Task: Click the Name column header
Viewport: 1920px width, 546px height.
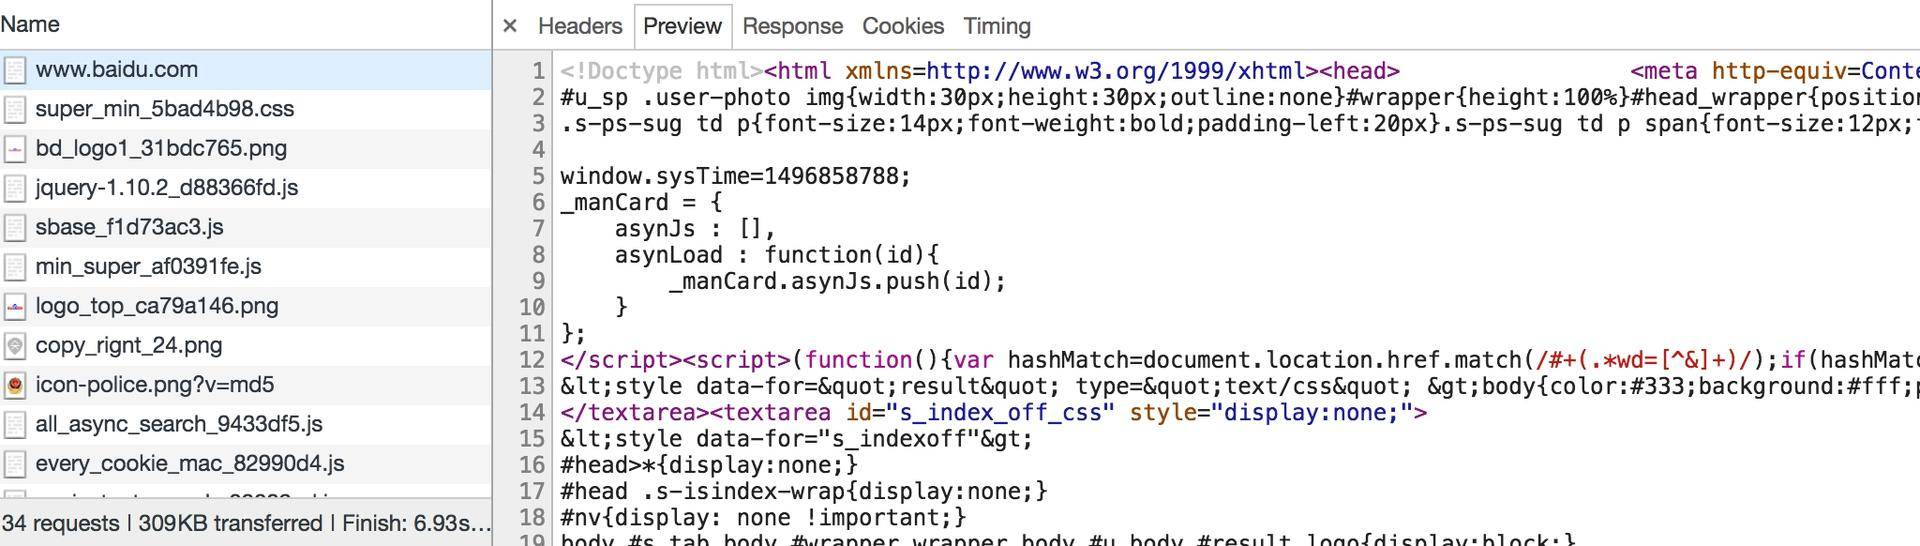Action: tap(30, 24)
